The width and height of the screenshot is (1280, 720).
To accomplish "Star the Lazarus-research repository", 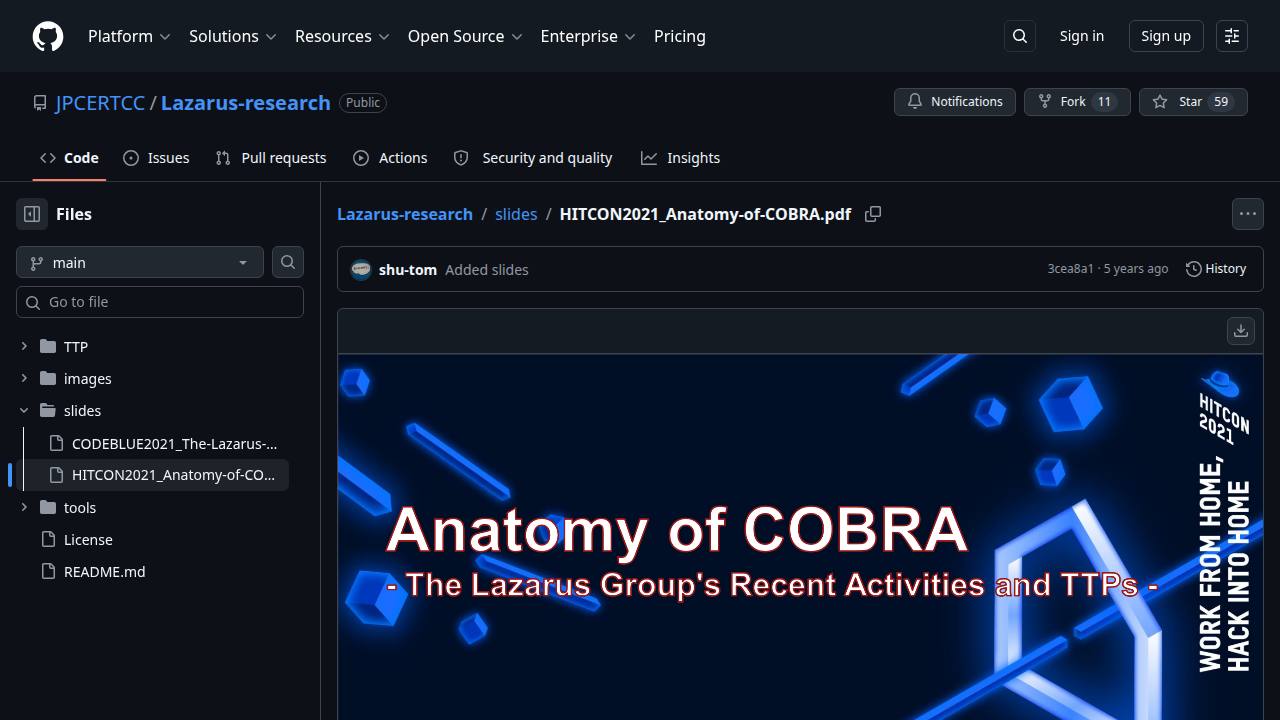I will tap(1193, 102).
